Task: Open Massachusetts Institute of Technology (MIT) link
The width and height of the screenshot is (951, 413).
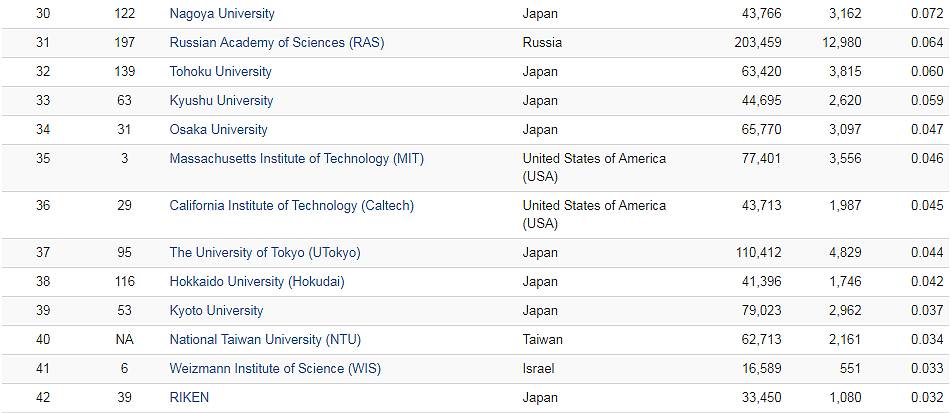Action: click(x=296, y=159)
